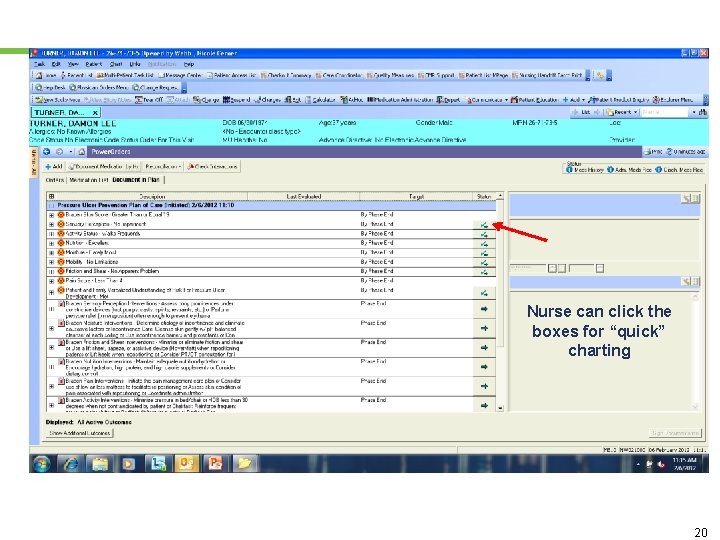Open the Task menu
This screenshot has height=540, width=720.
(39, 64)
